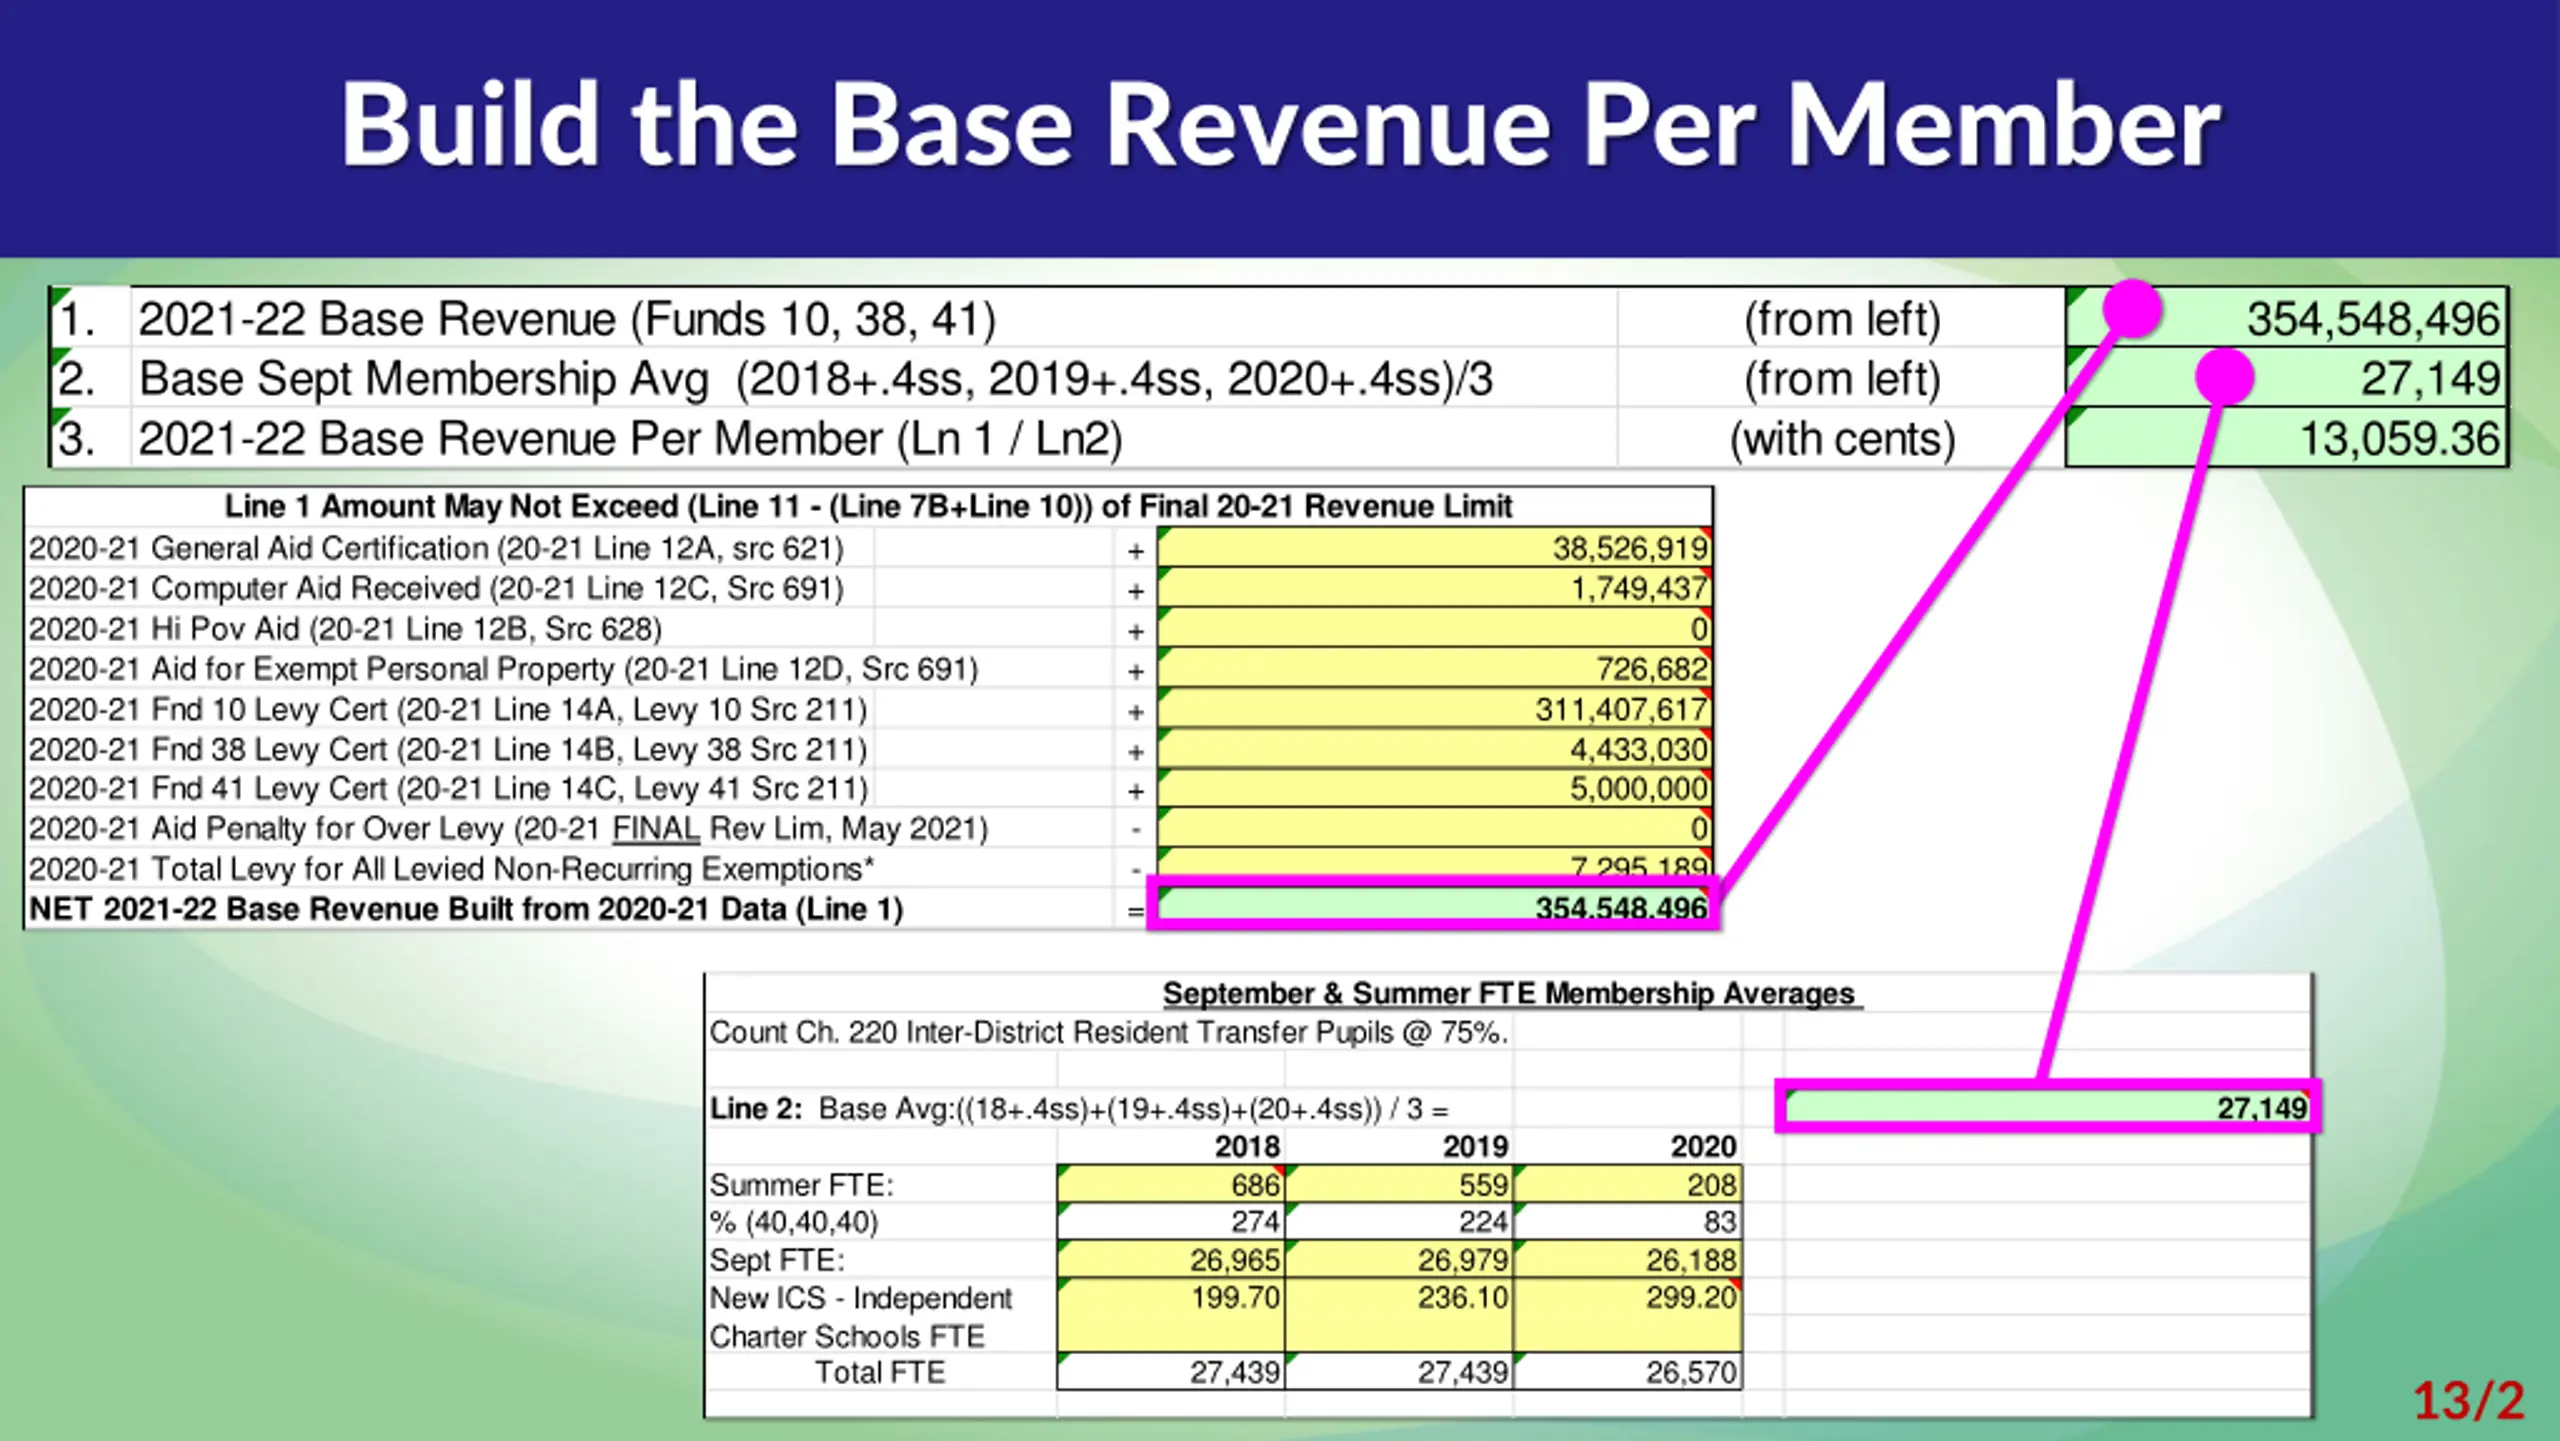Select "2021-22 Base Revenue Per Member (Ln 1 / Ln2)"

point(630,439)
